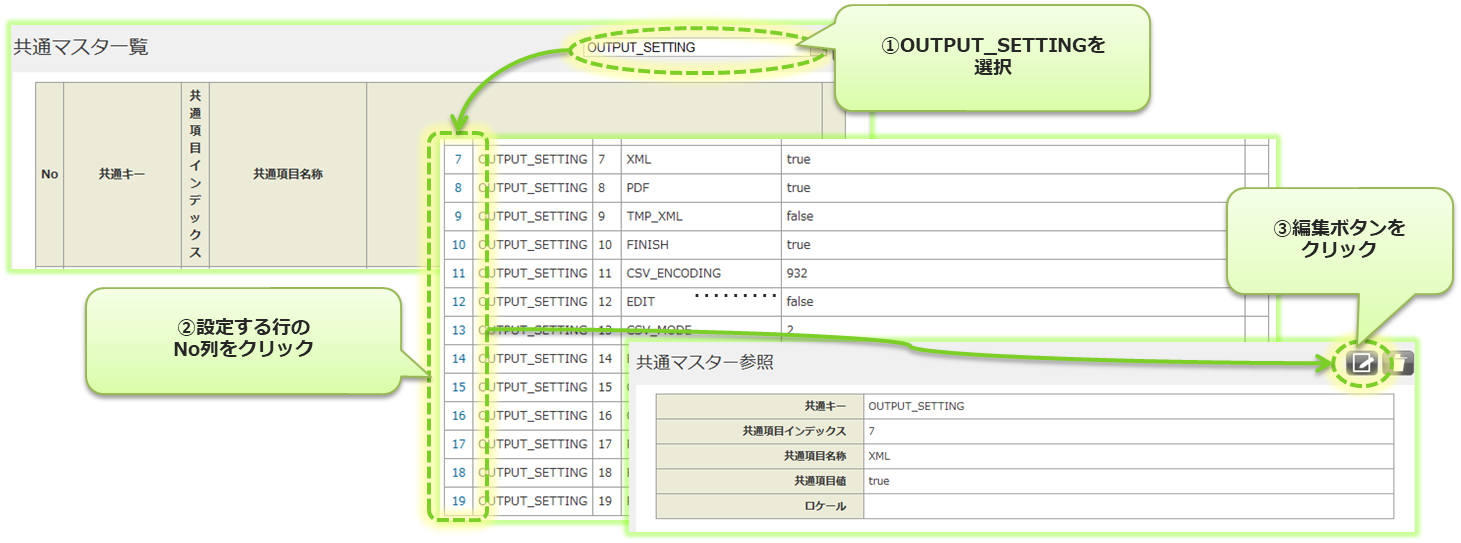Select row No 9 link

click(459, 216)
